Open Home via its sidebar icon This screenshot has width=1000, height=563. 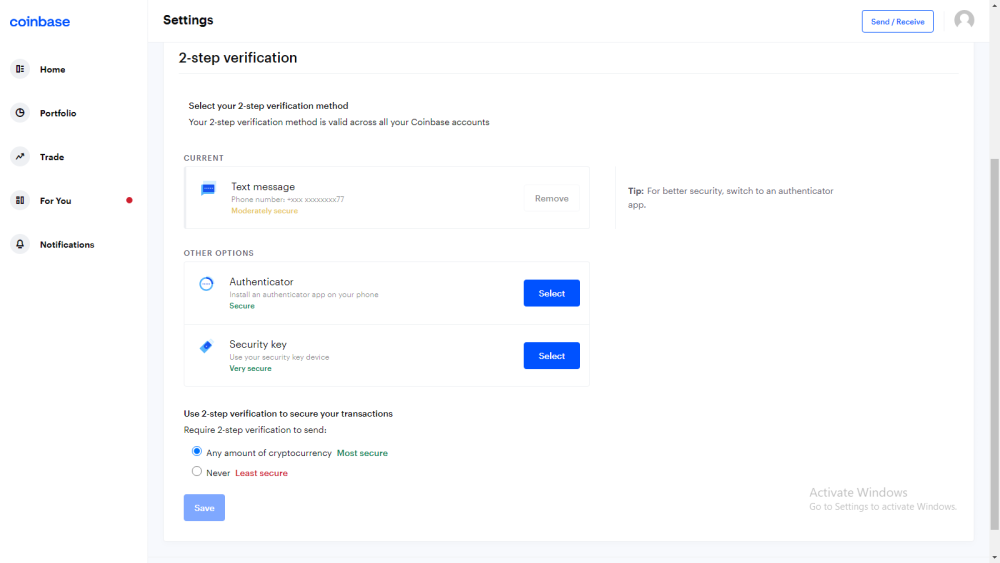point(20,69)
